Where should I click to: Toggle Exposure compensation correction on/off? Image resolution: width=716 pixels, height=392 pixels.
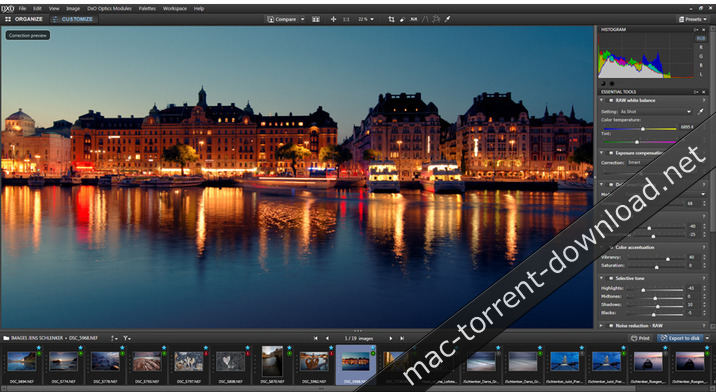(610, 153)
